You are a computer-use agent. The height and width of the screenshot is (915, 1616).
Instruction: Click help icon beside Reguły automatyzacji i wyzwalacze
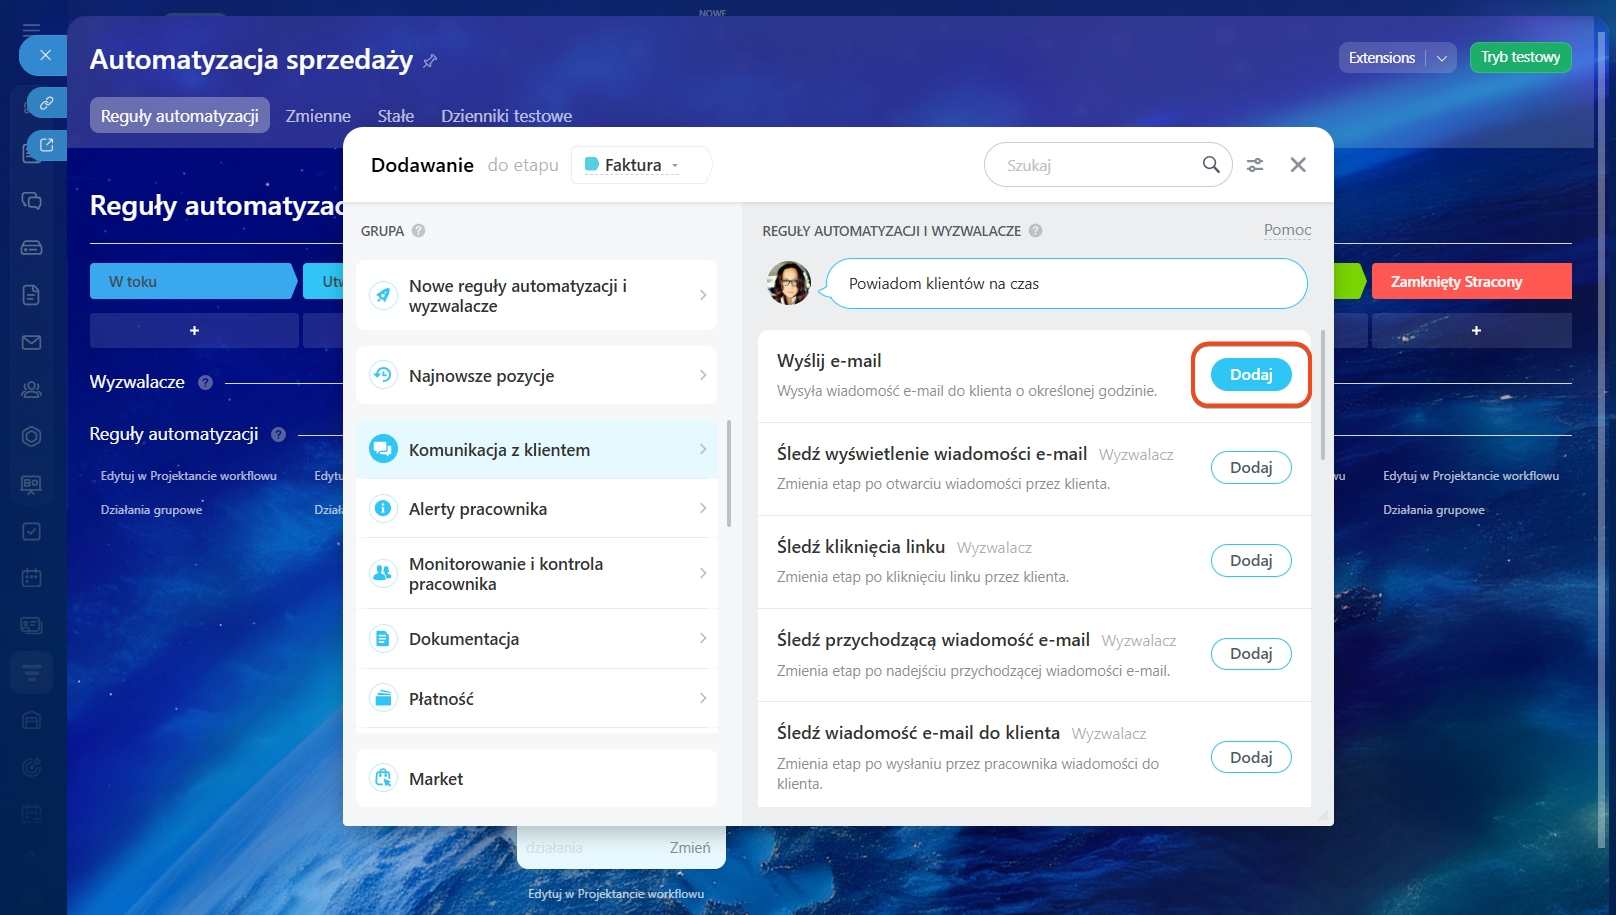pos(1036,231)
